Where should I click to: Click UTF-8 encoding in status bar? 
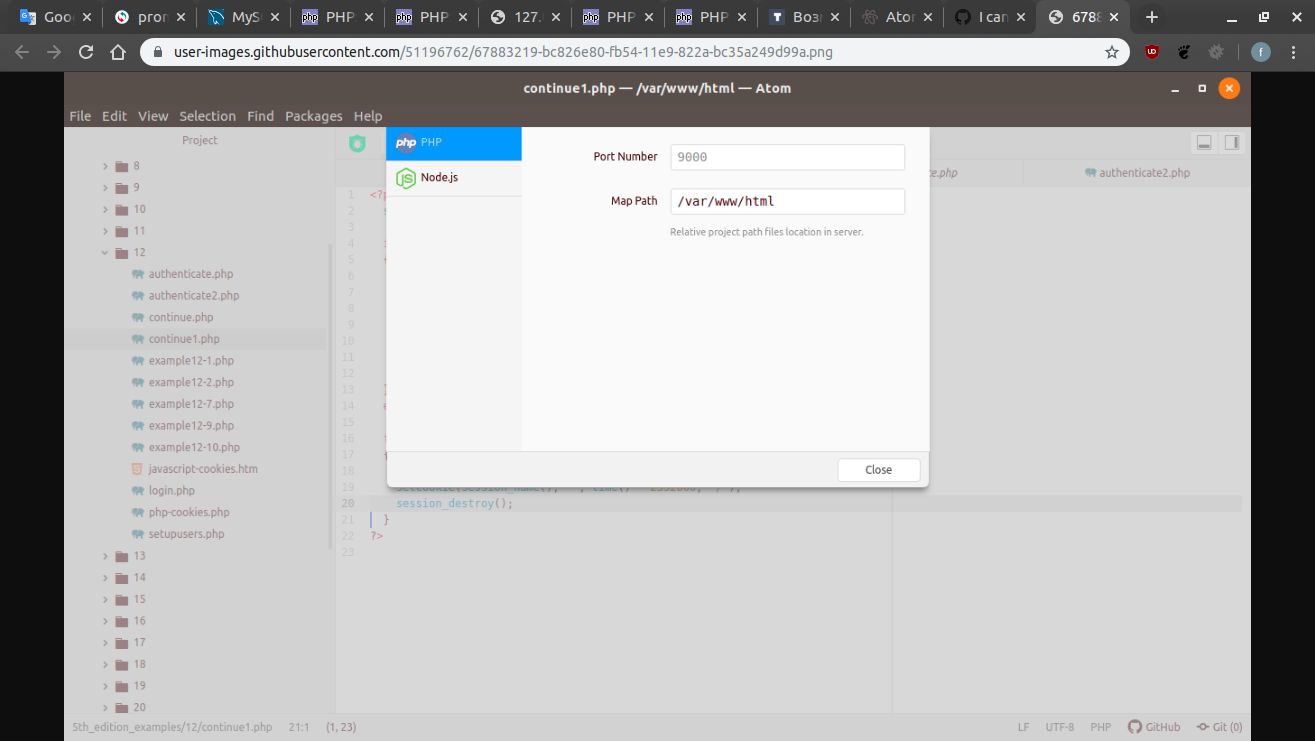(x=1060, y=727)
